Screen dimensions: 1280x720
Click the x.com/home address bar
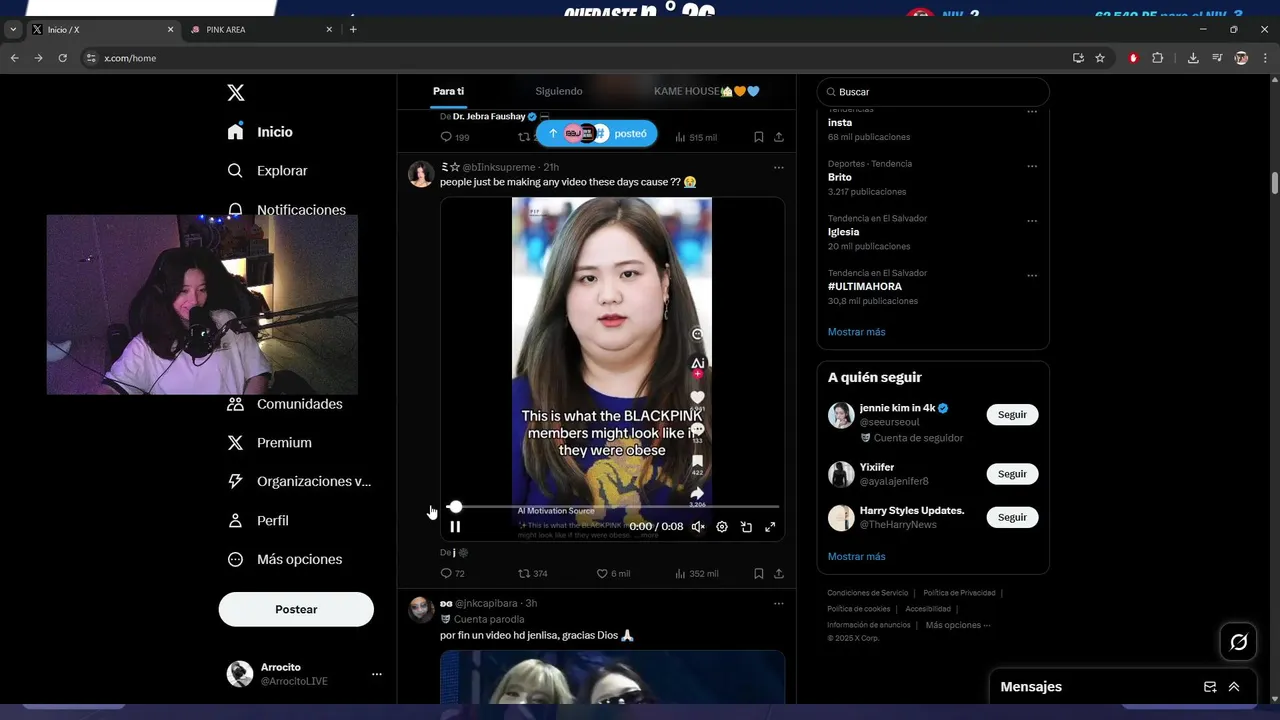tap(580, 58)
